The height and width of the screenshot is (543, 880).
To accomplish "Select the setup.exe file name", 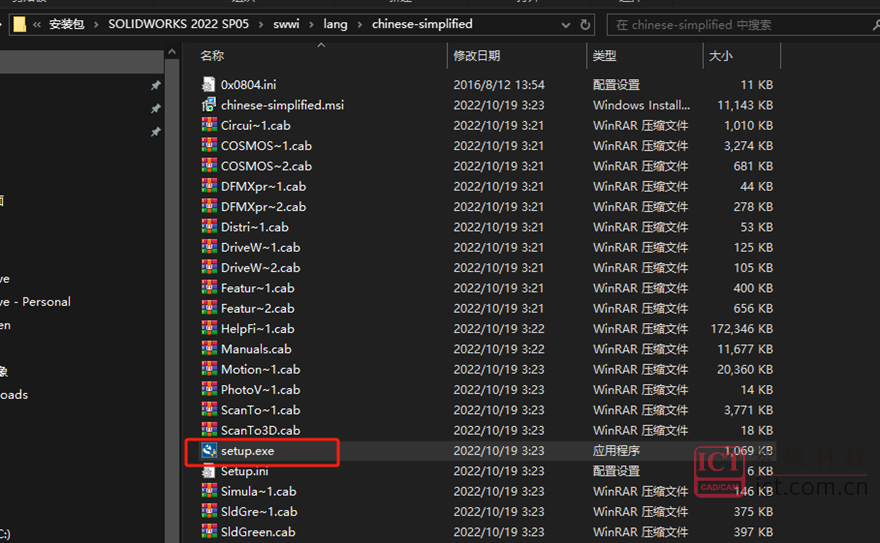I will coord(248,450).
